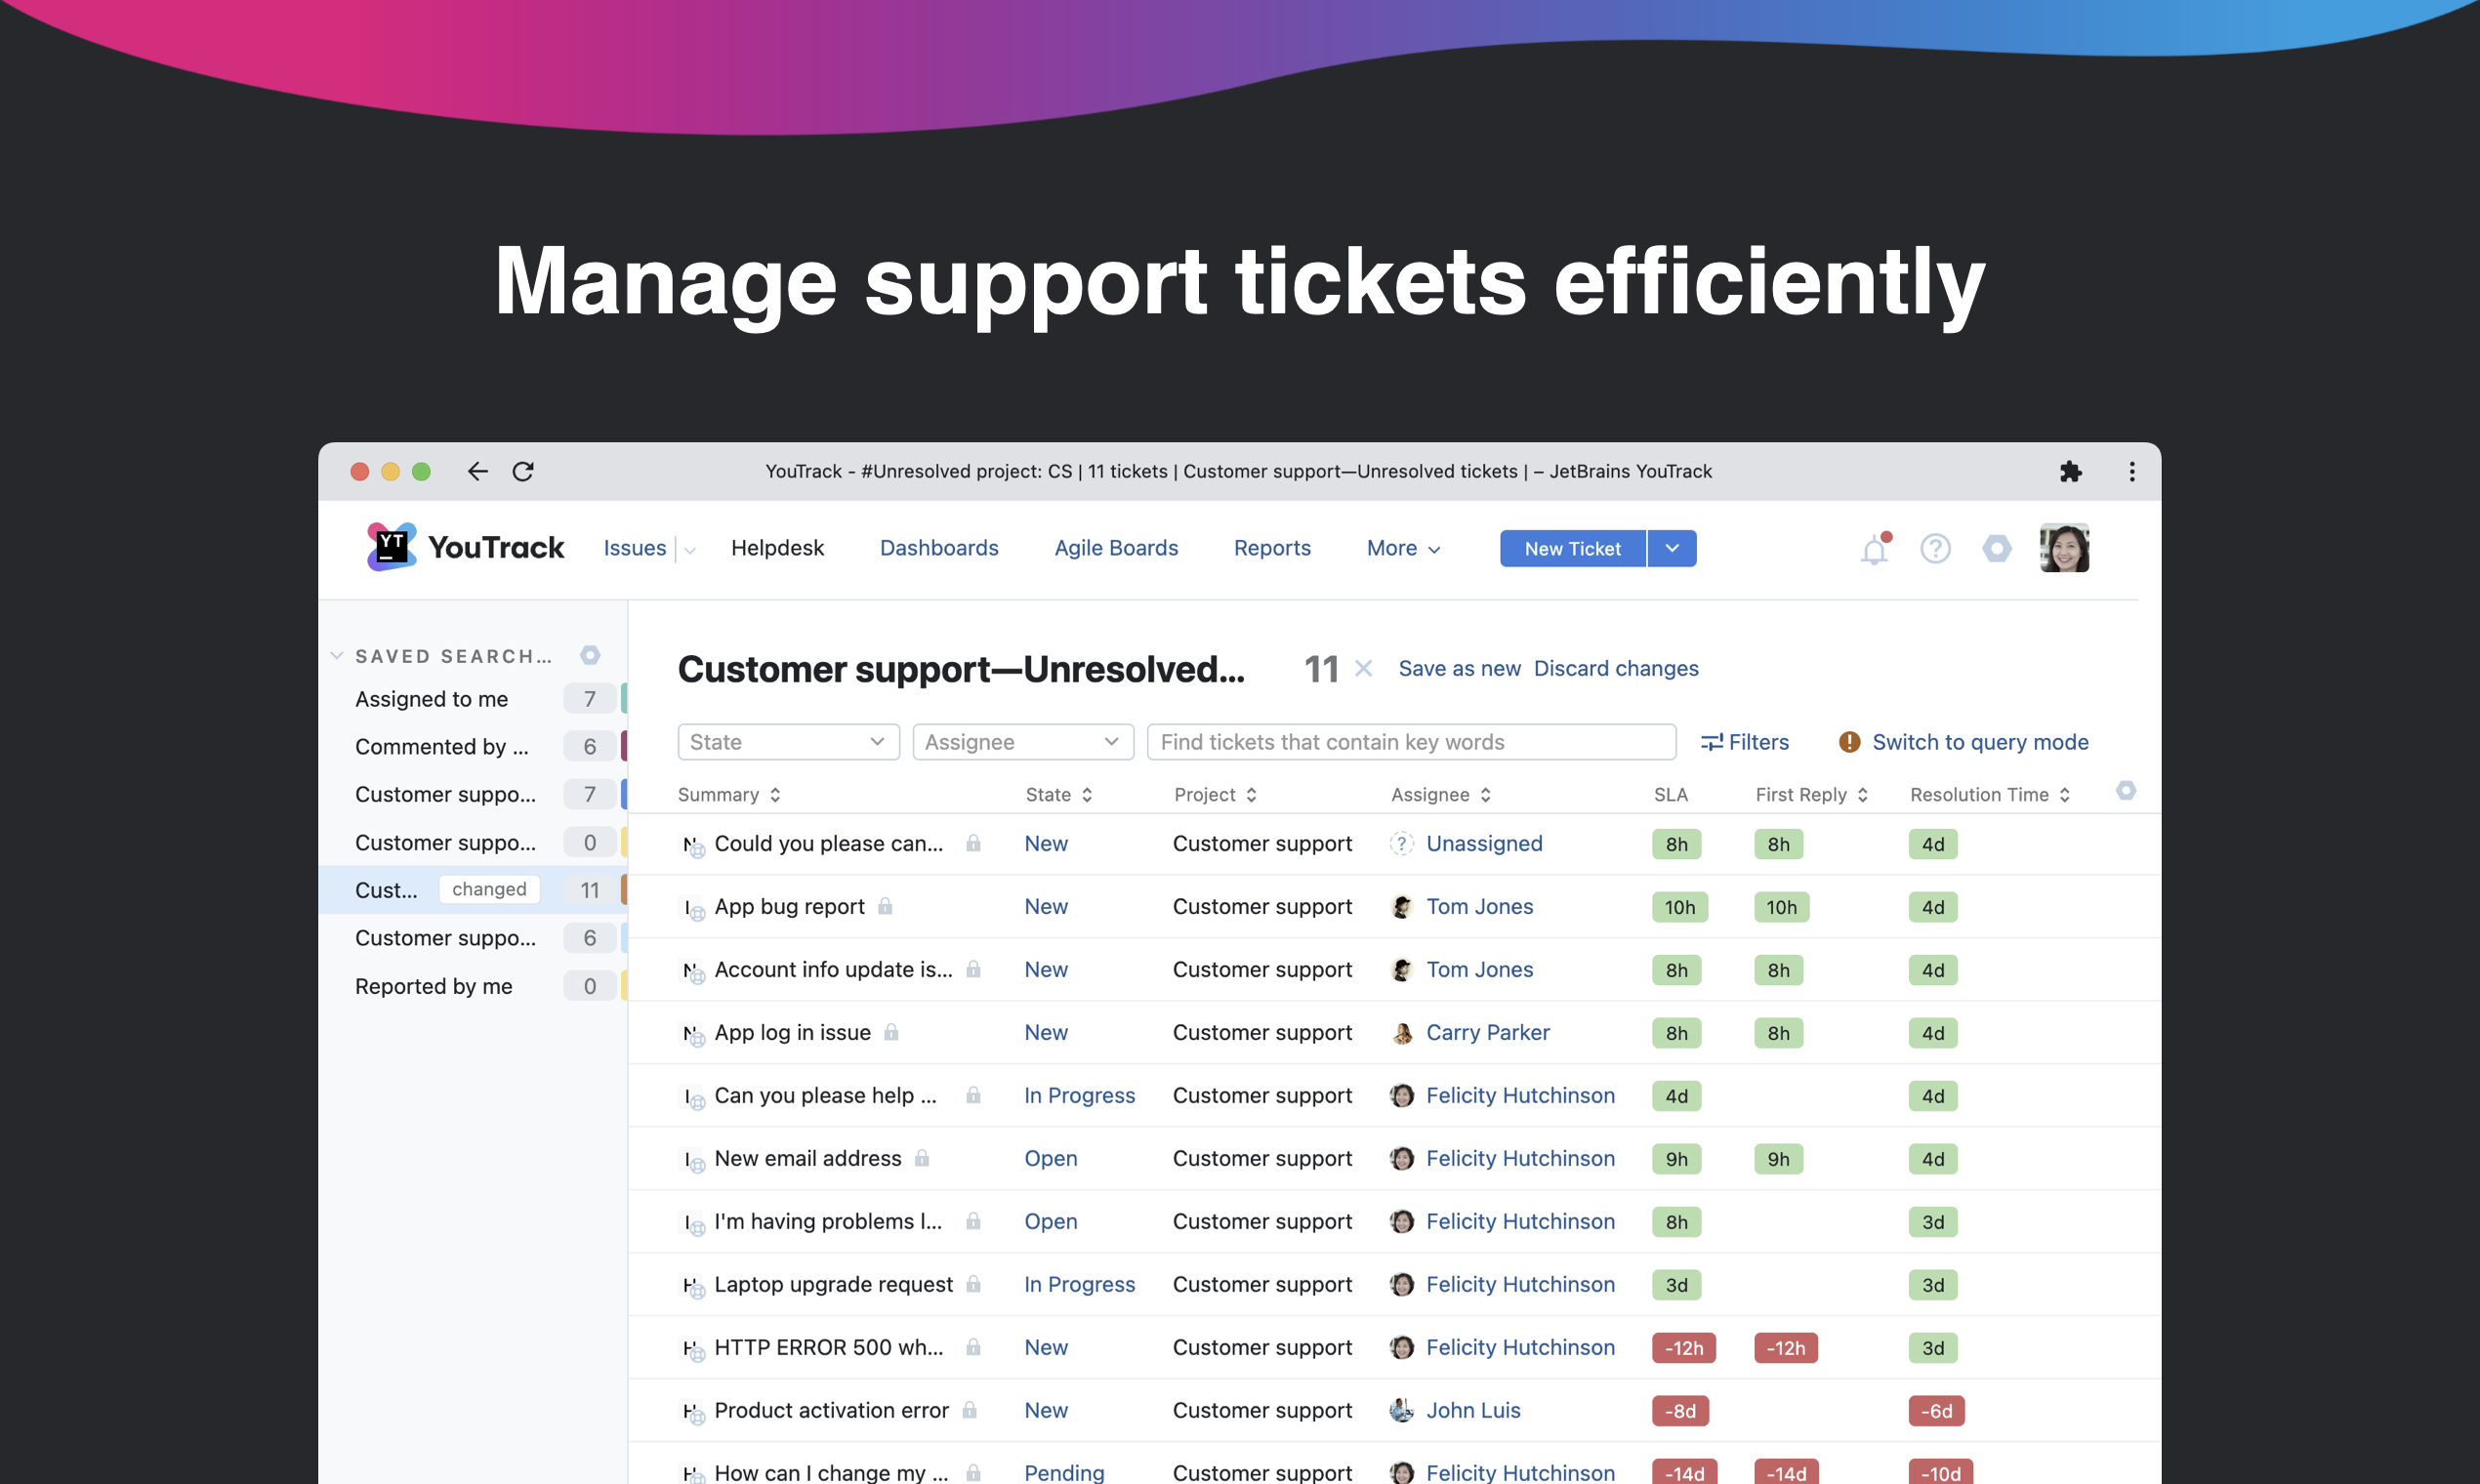Click priority icon on HTTP ERROR 500 row
The height and width of the screenshot is (1484, 2480).
point(693,1349)
